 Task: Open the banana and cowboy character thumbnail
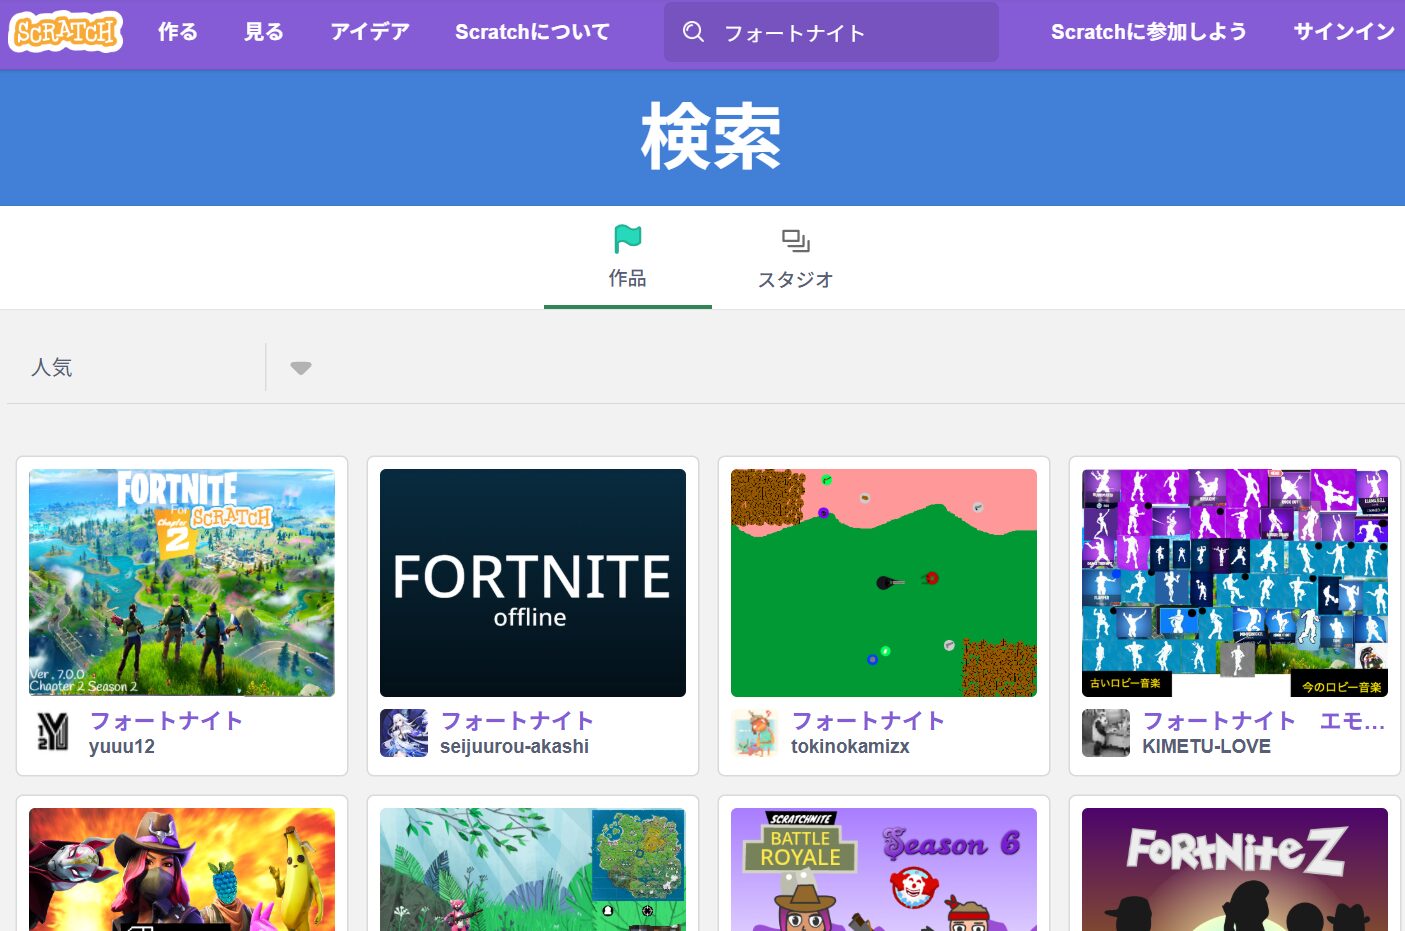[182, 869]
